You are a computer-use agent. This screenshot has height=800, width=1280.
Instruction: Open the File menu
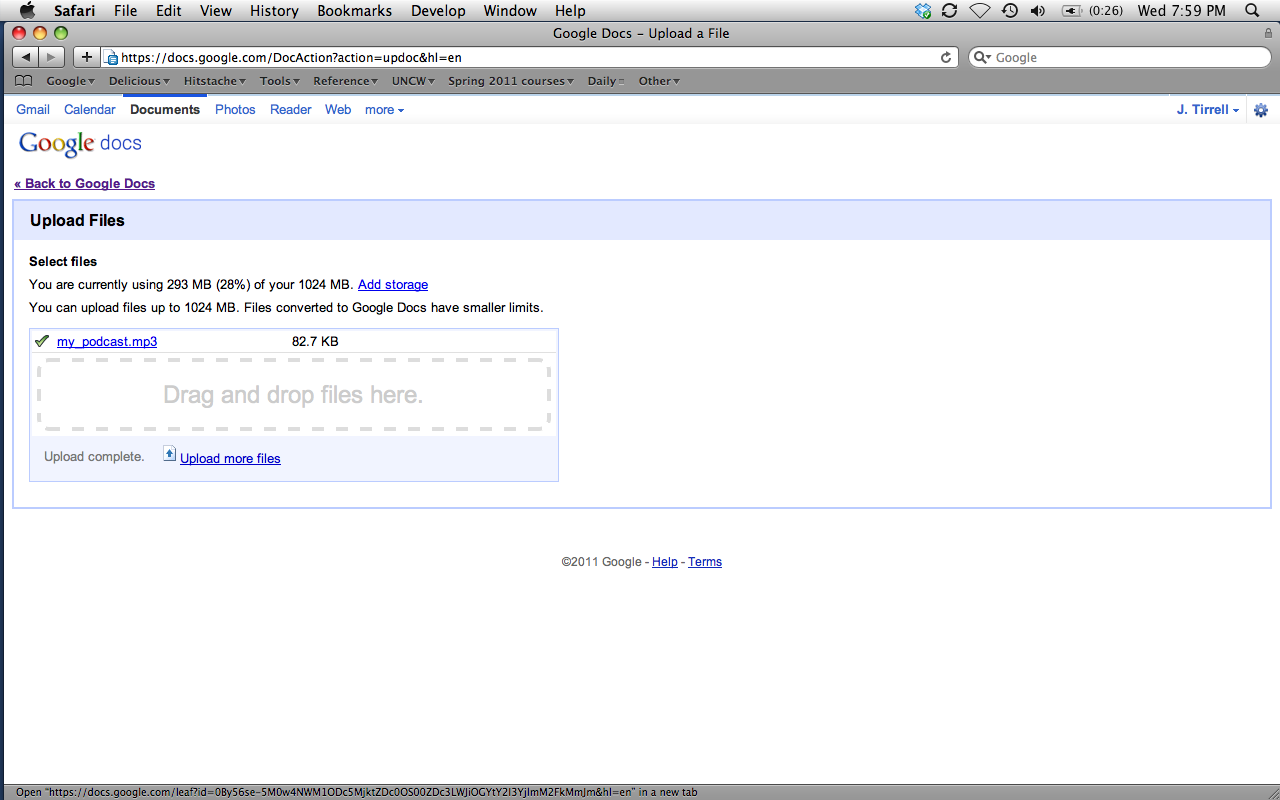click(x=126, y=11)
